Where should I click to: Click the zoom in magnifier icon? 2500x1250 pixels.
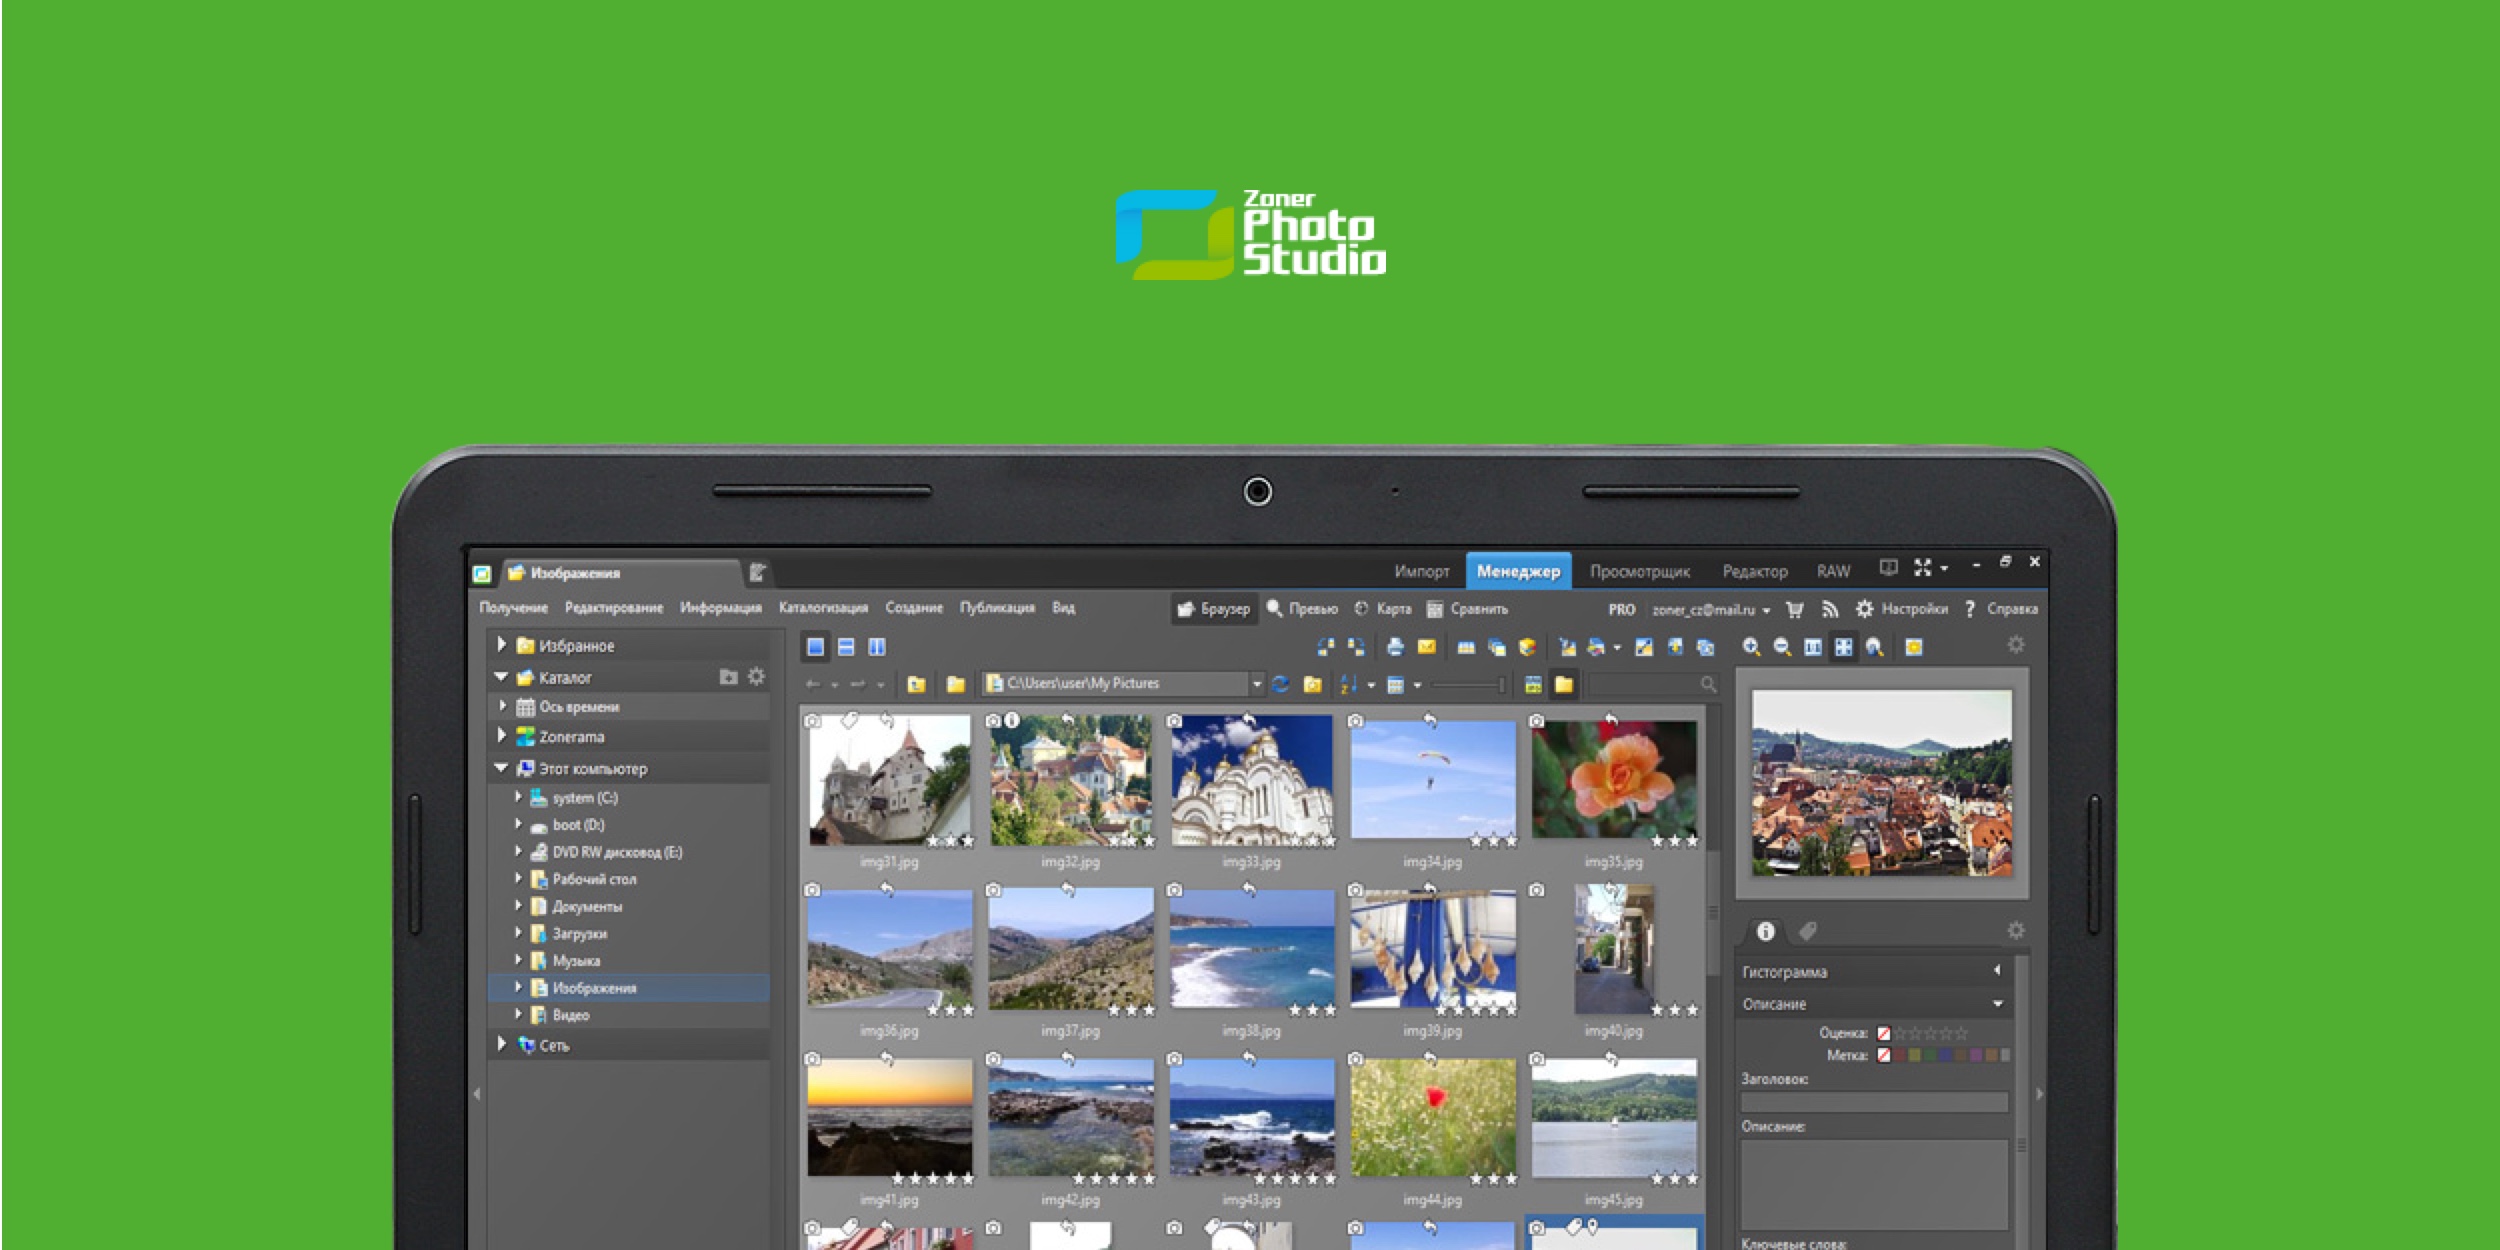[x=1751, y=647]
